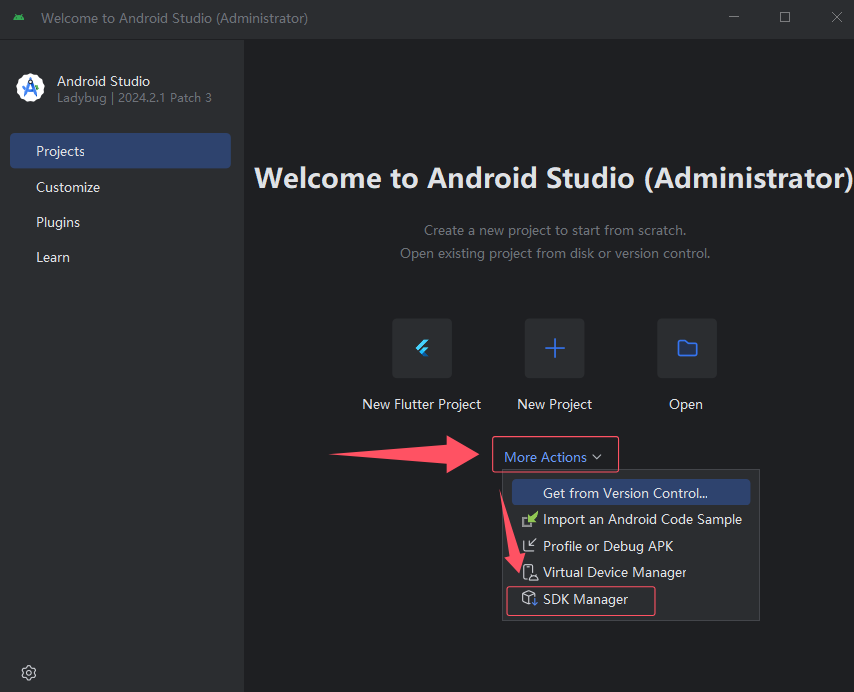Screen dimensions: 854x692
Task: Create a New Flutter Project
Action: point(421,348)
